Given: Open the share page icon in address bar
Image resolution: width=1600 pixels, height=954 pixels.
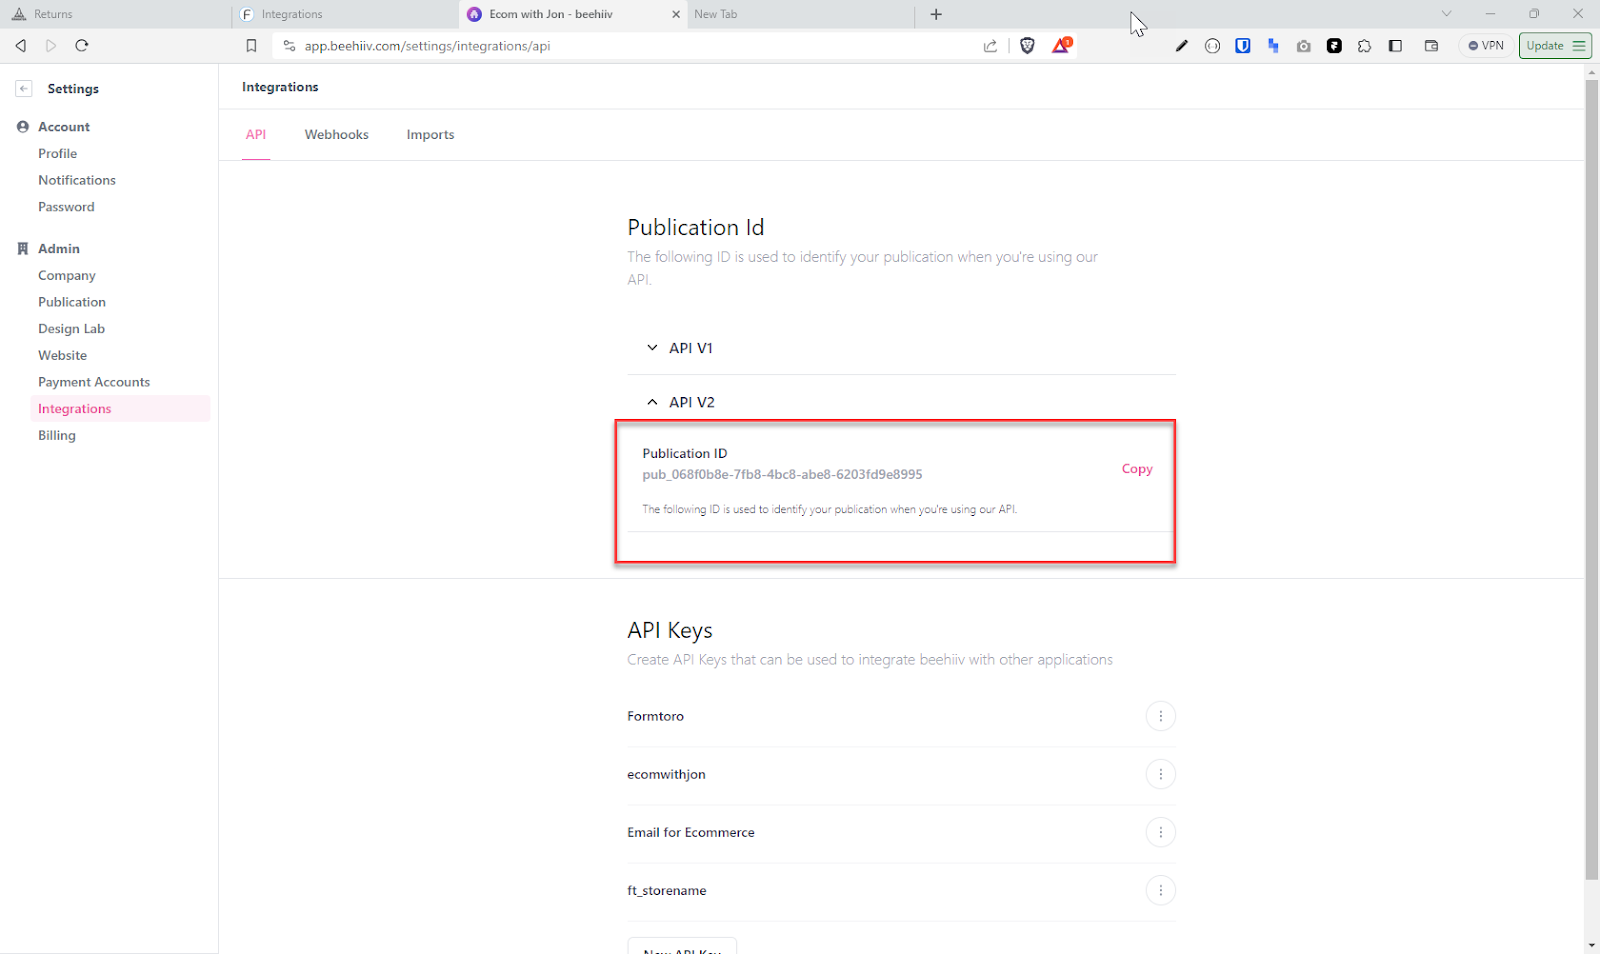Looking at the screenshot, I should click(x=990, y=46).
